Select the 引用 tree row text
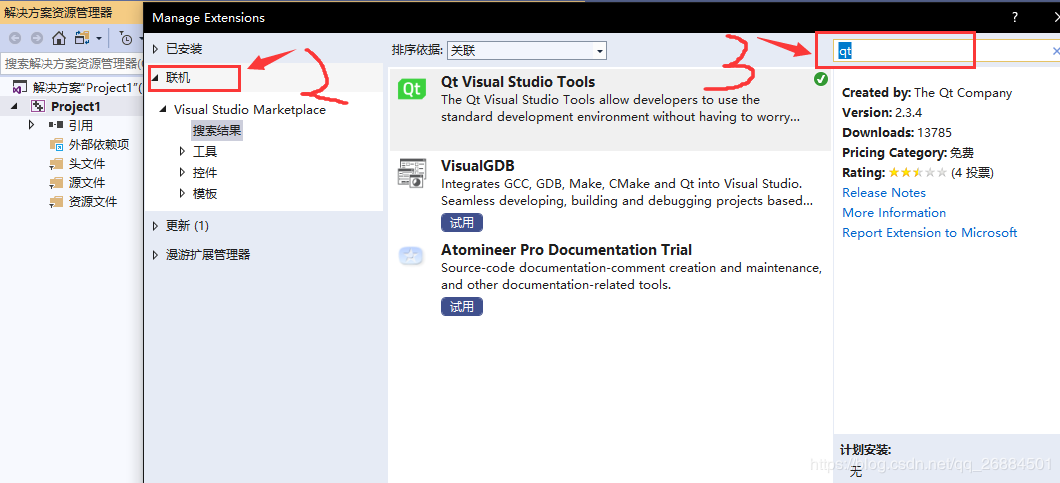The height and width of the screenshot is (483, 1060). (80, 125)
